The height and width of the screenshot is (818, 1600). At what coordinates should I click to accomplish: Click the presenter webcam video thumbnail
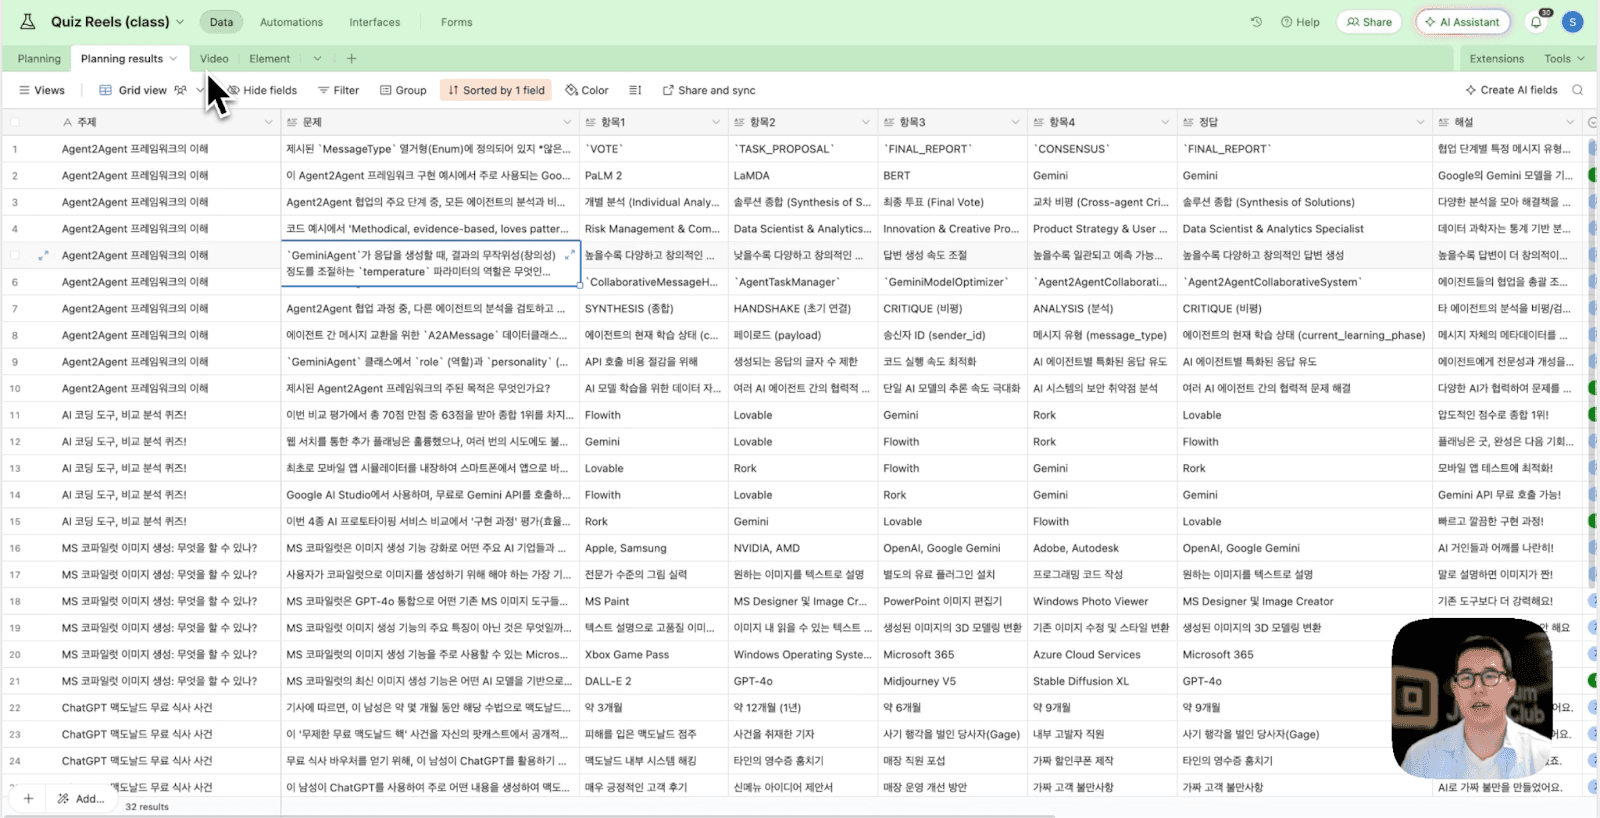[1470, 698]
